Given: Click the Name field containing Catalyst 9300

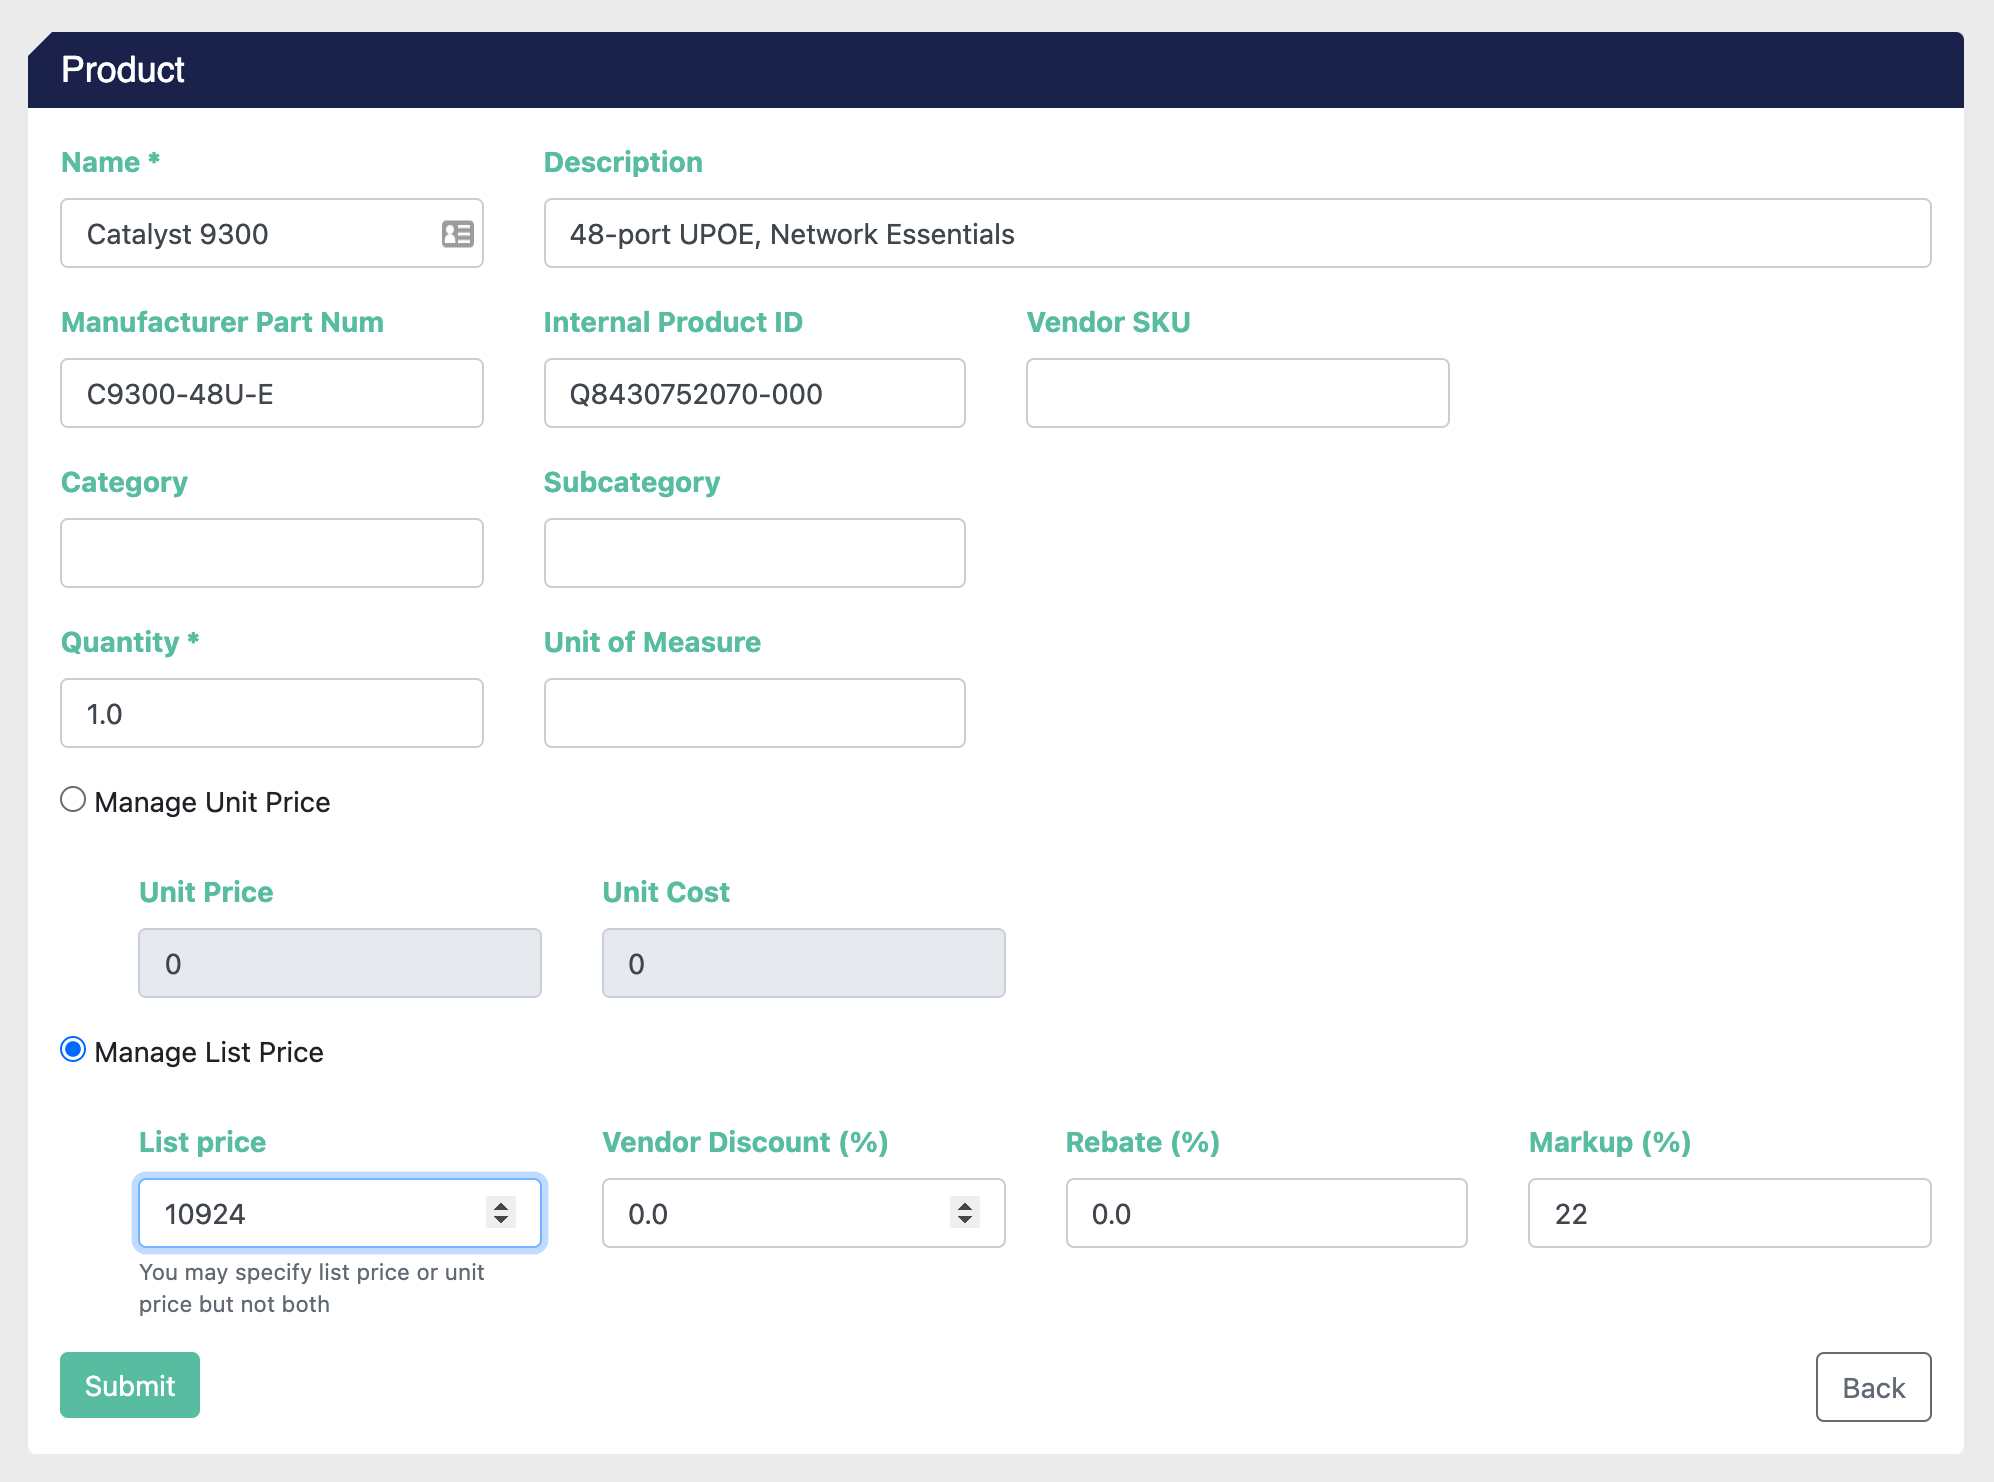Looking at the screenshot, I should click(x=250, y=234).
